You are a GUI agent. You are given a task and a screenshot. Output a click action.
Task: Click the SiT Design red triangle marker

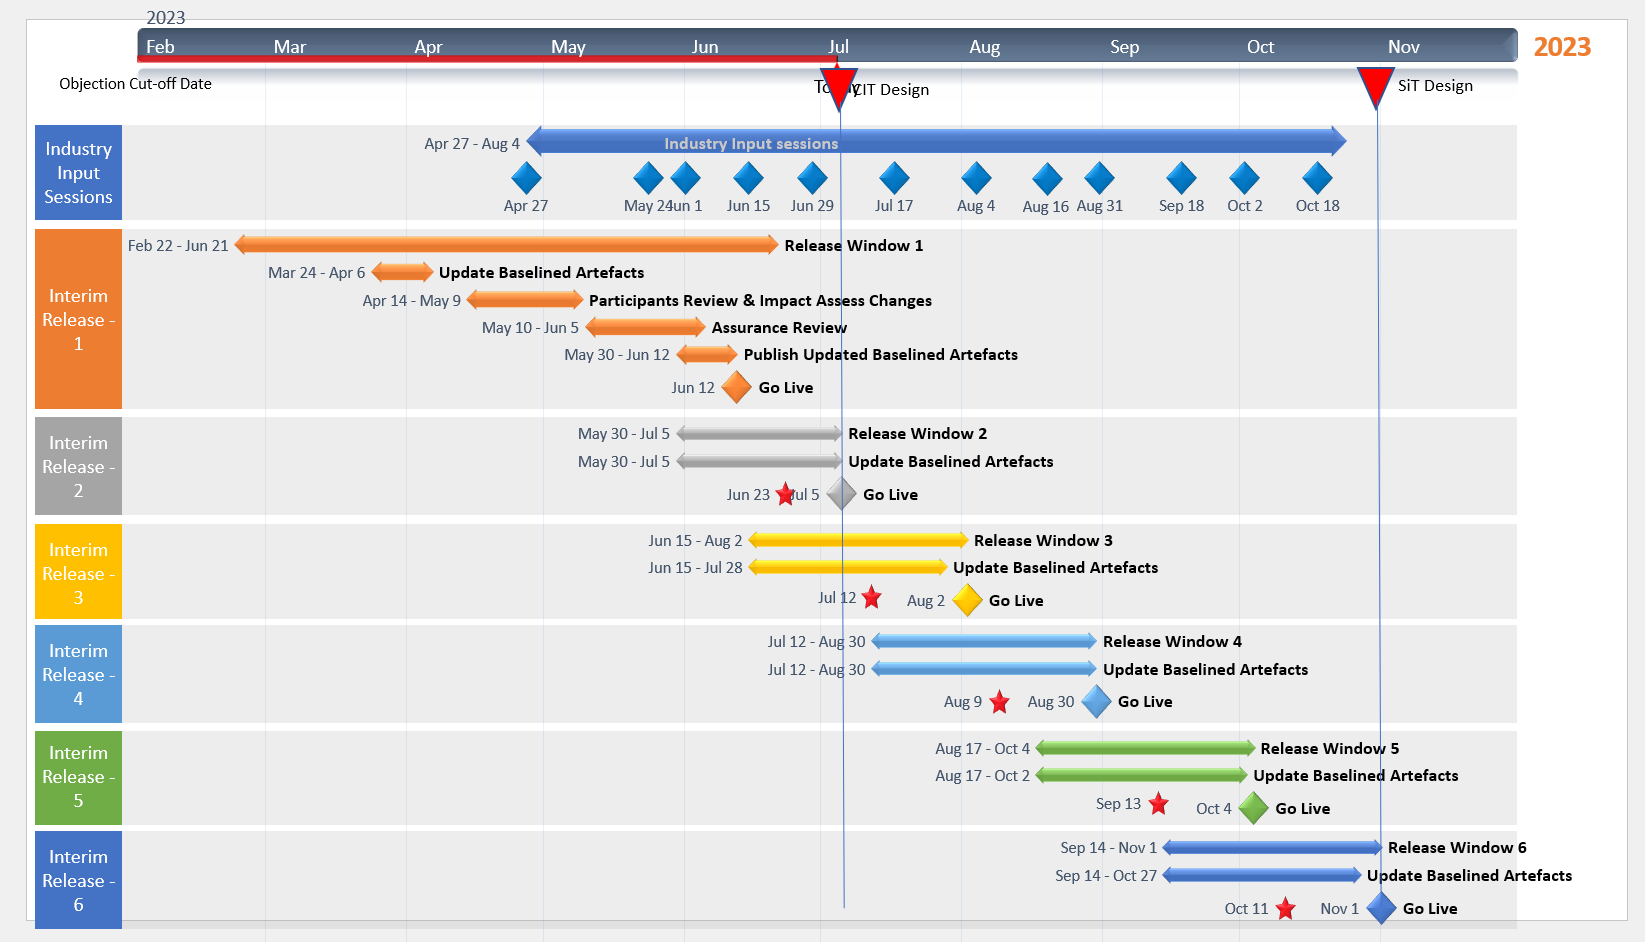[x=1375, y=85]
